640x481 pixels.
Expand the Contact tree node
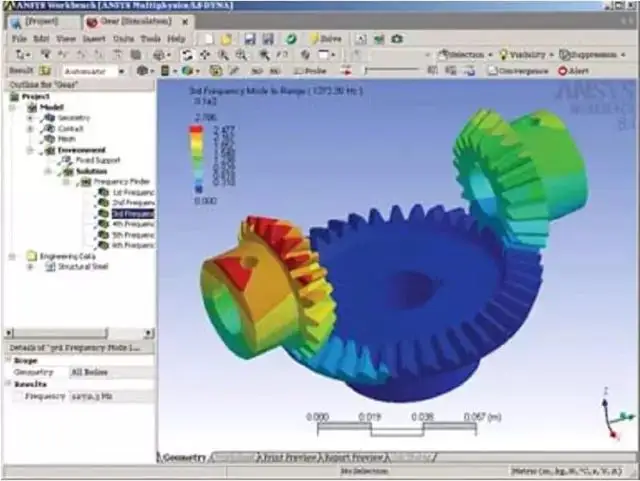[30, 129]
